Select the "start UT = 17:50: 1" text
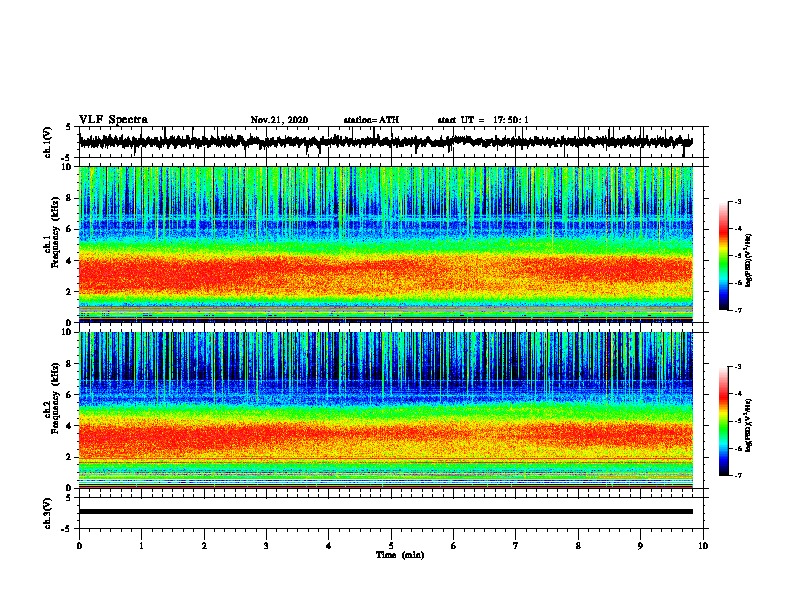The width and height of the screenshot is (792, 612). click(x=483, y=120)
